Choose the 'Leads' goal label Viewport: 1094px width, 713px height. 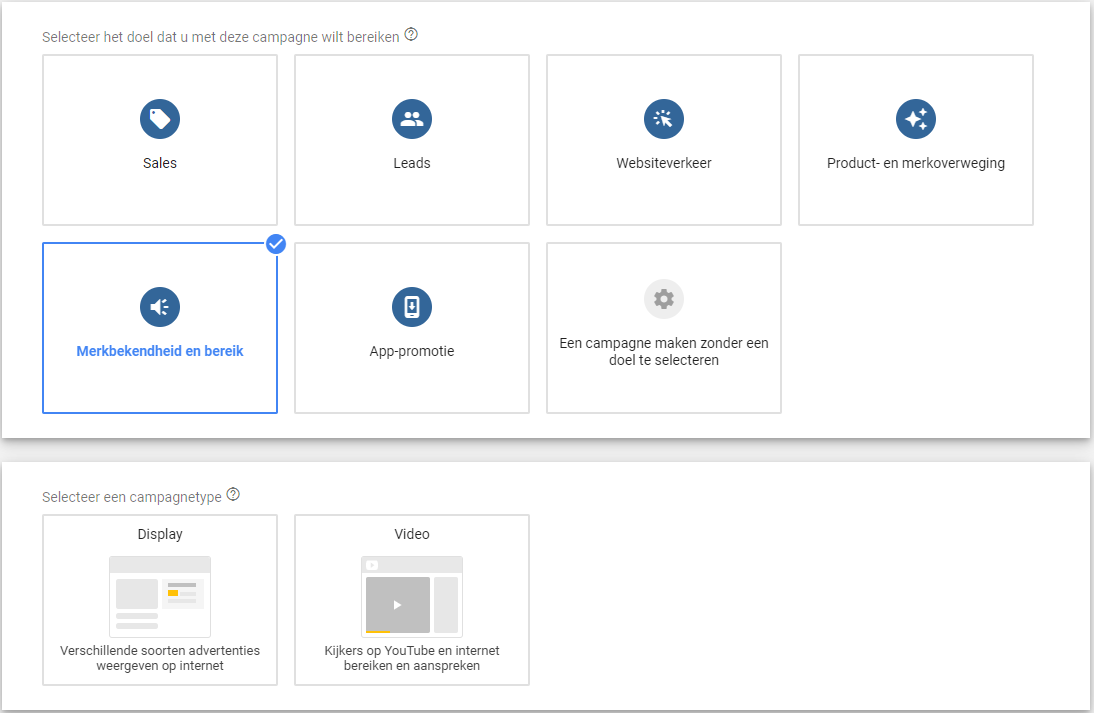412,163
